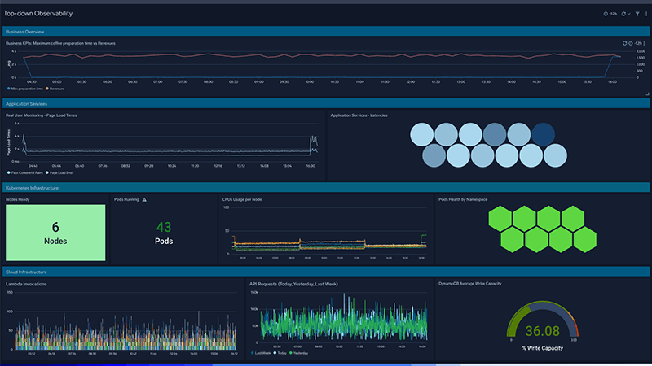Viewport: 652px width, 366px height.
Task: Click DynamoDB Average Write Capacity title
Action: 469,283
